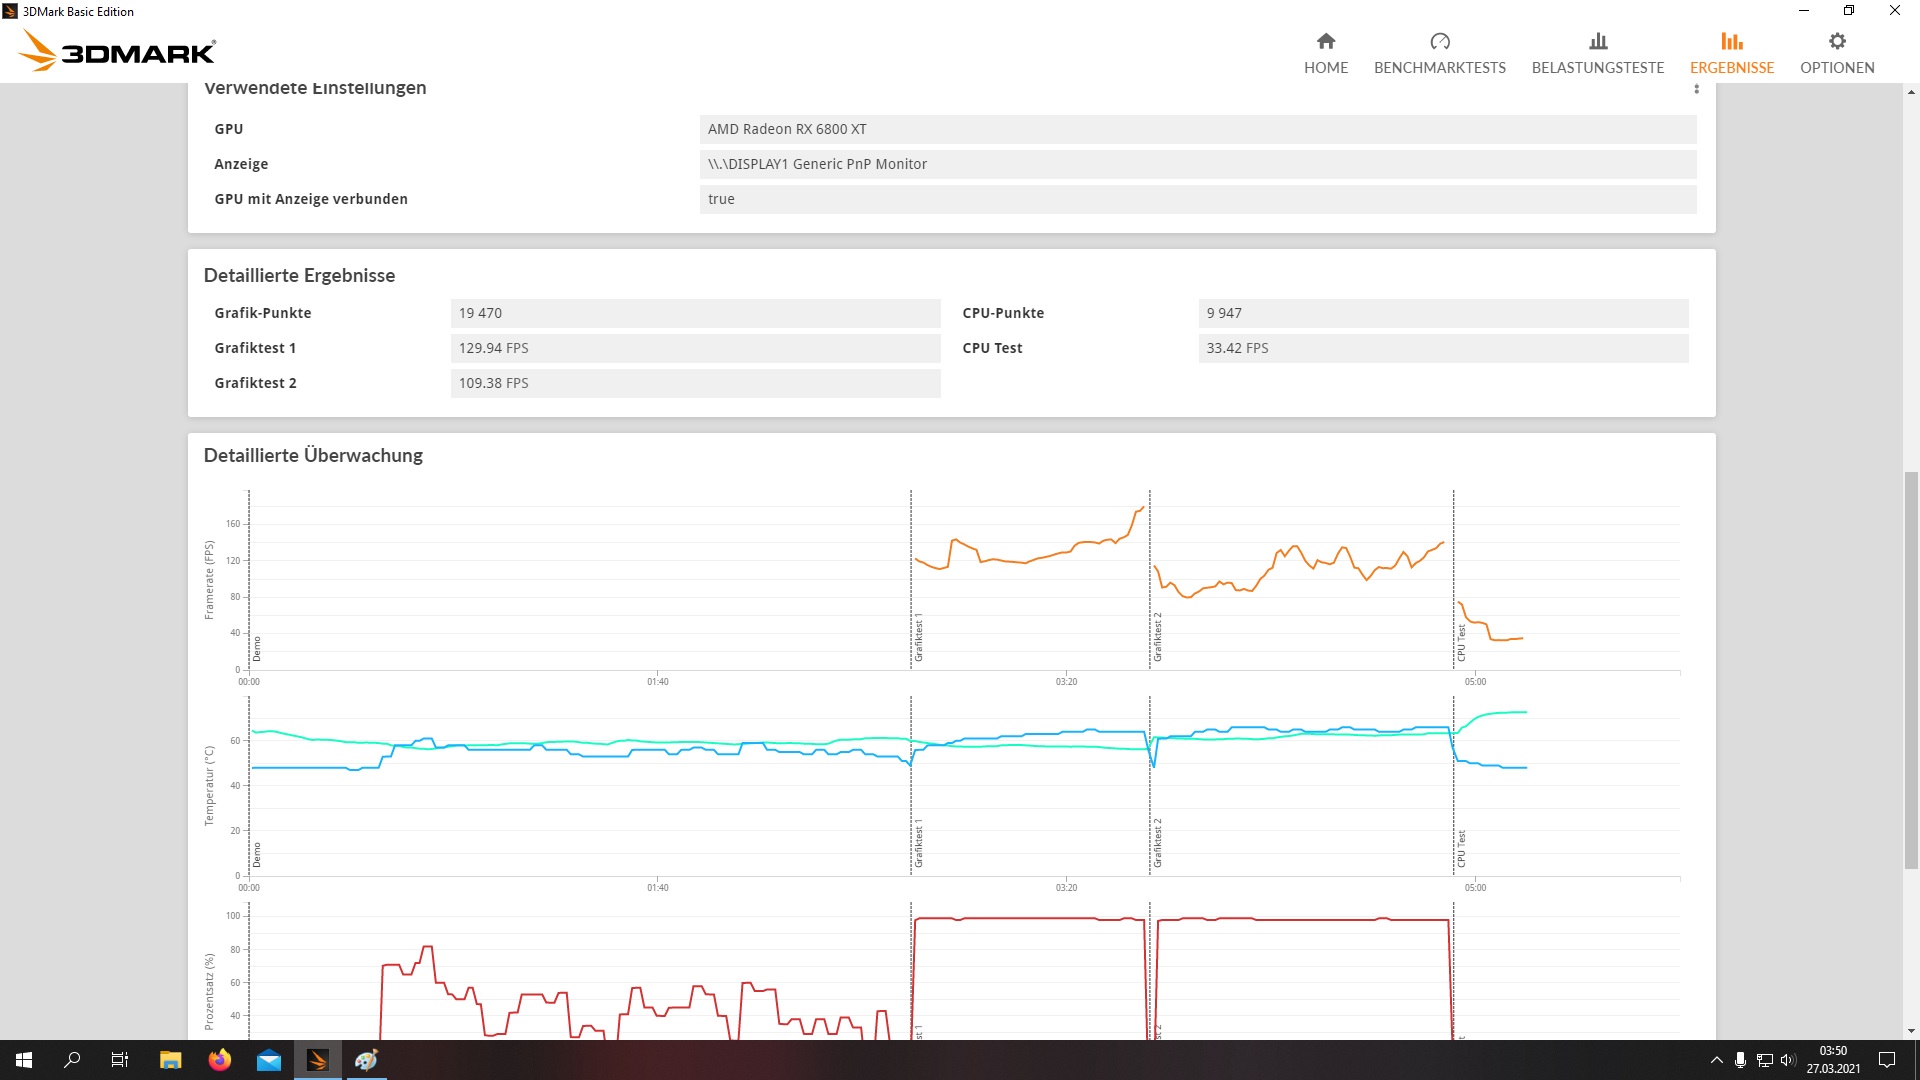Click the Grafik-Punkte value 19 470
The image size is (1920, 1080).
(694, 313)
